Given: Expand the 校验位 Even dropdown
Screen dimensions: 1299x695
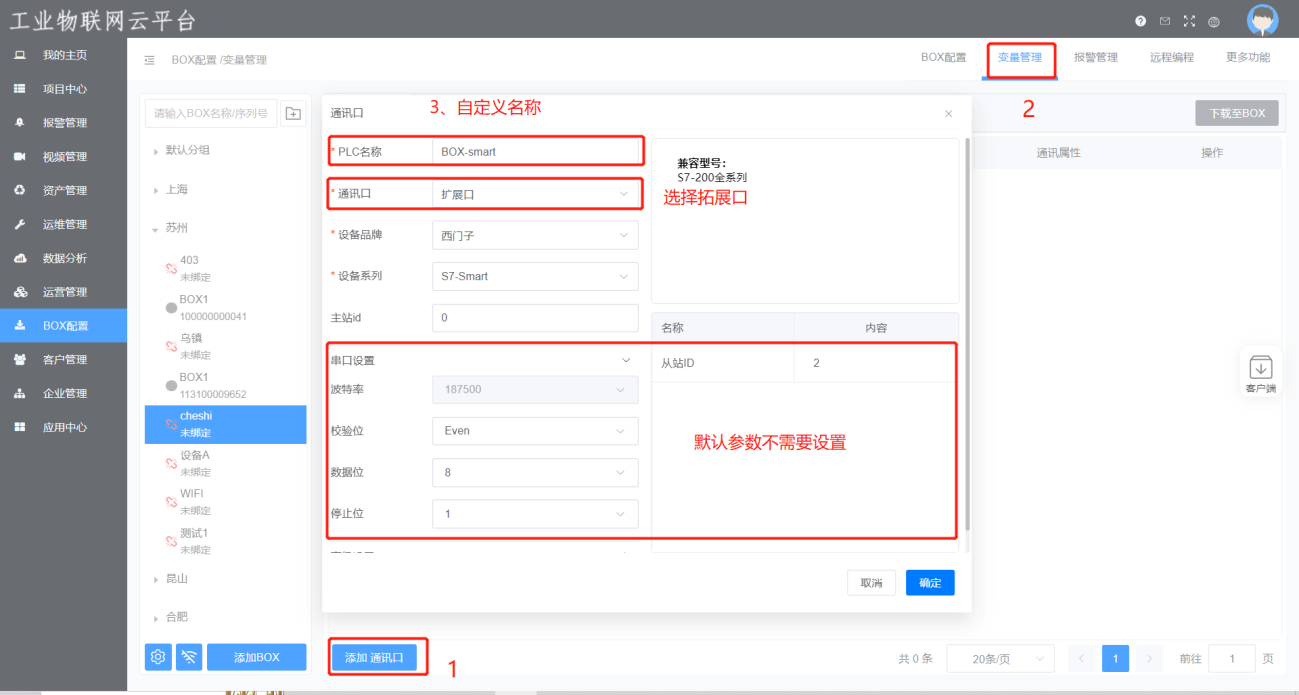Looking at the screenshot, I should [x=534, y=431].
